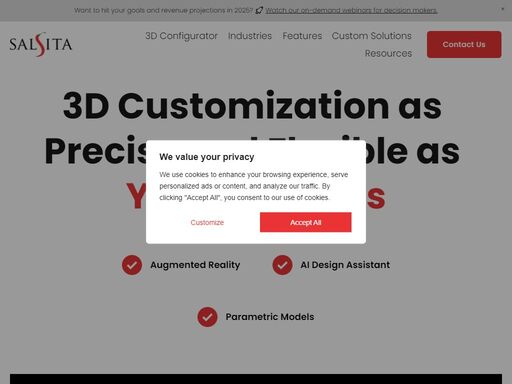Click the Contact Us button

(x=464, y=44)
